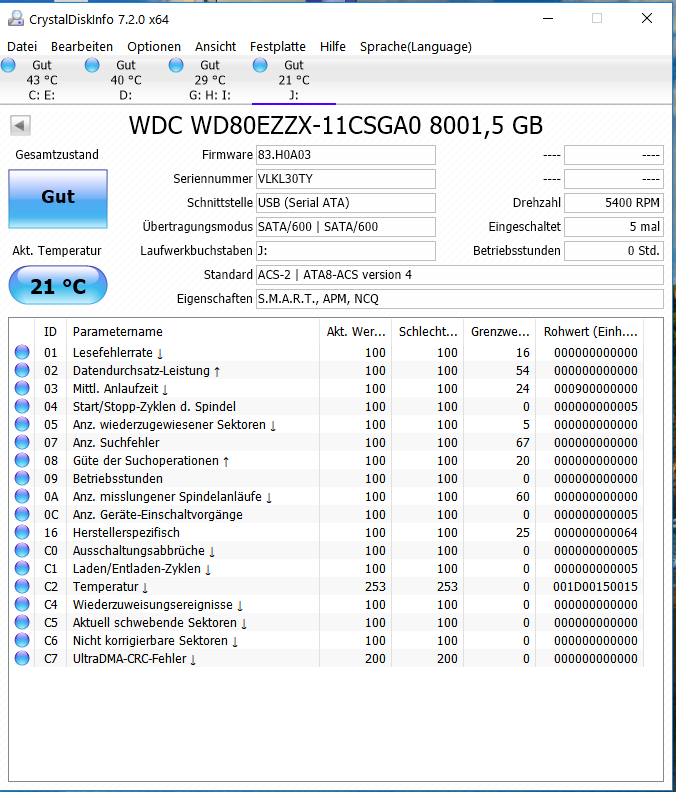Click the CrystalDiskInfo title bar icon
This screenshot has width=676, height=792.
[16, 19]
